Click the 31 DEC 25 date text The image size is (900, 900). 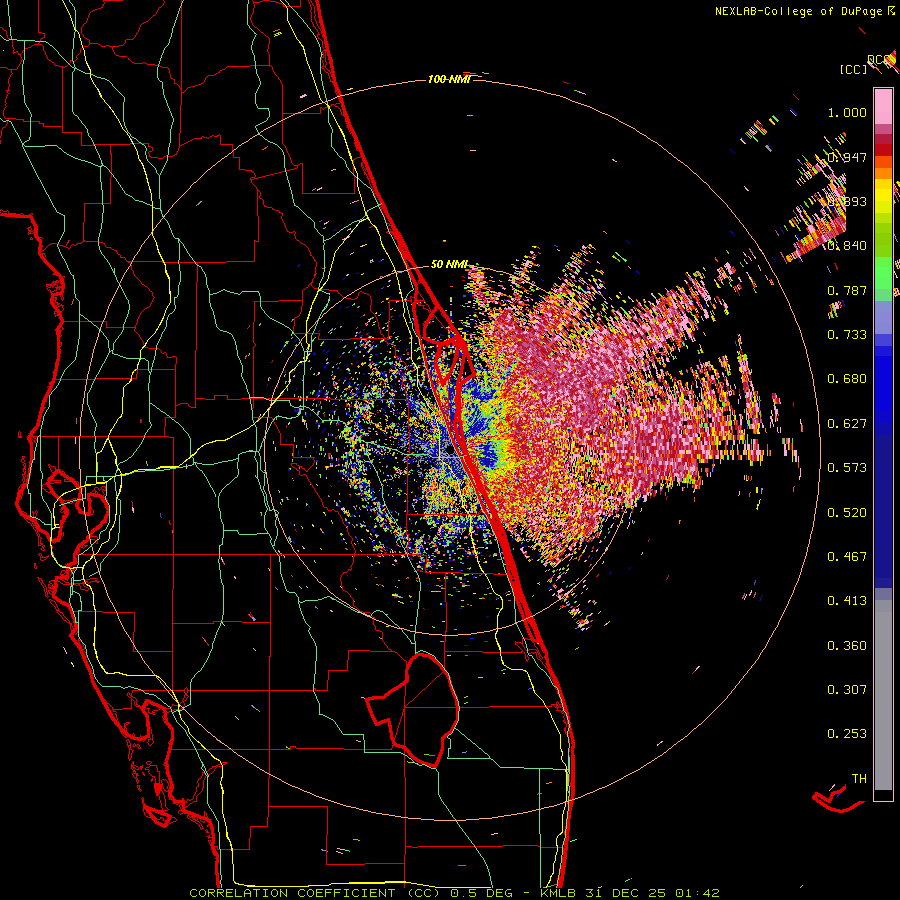point(625,893)
